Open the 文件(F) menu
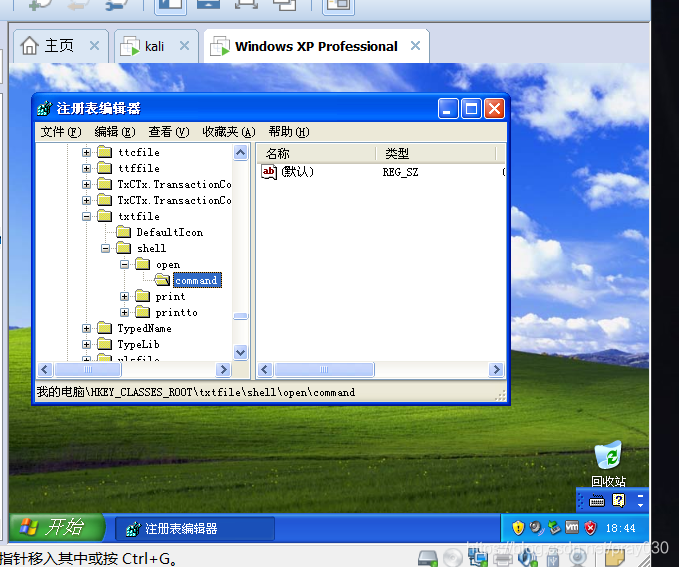 coord(61,132)
